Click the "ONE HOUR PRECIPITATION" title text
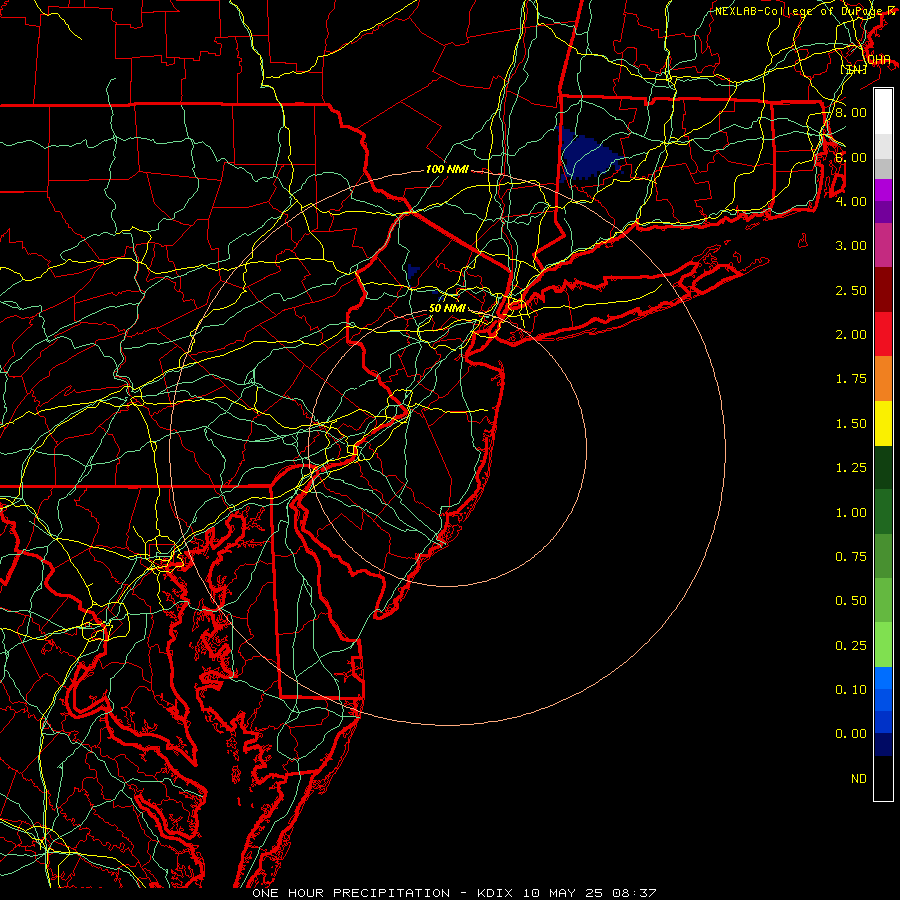The image size is (900, 900). tap(351, 893)
